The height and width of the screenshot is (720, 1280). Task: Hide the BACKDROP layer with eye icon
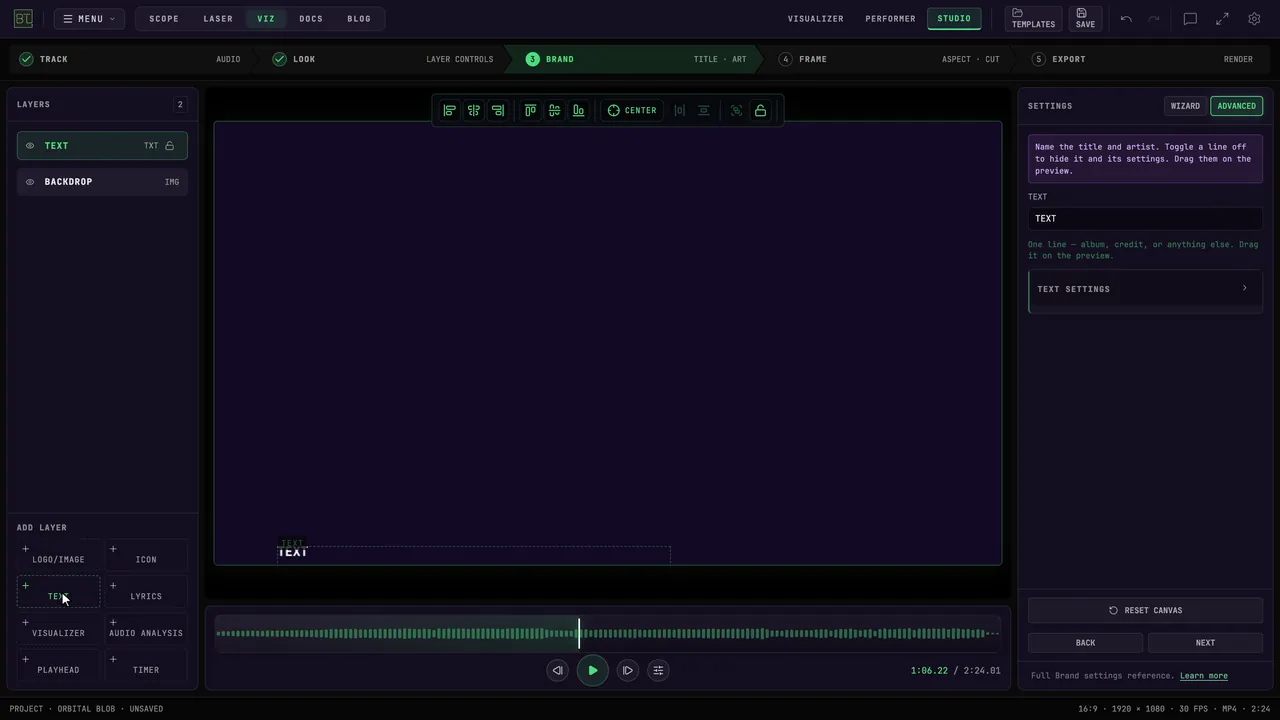point(30,182)
